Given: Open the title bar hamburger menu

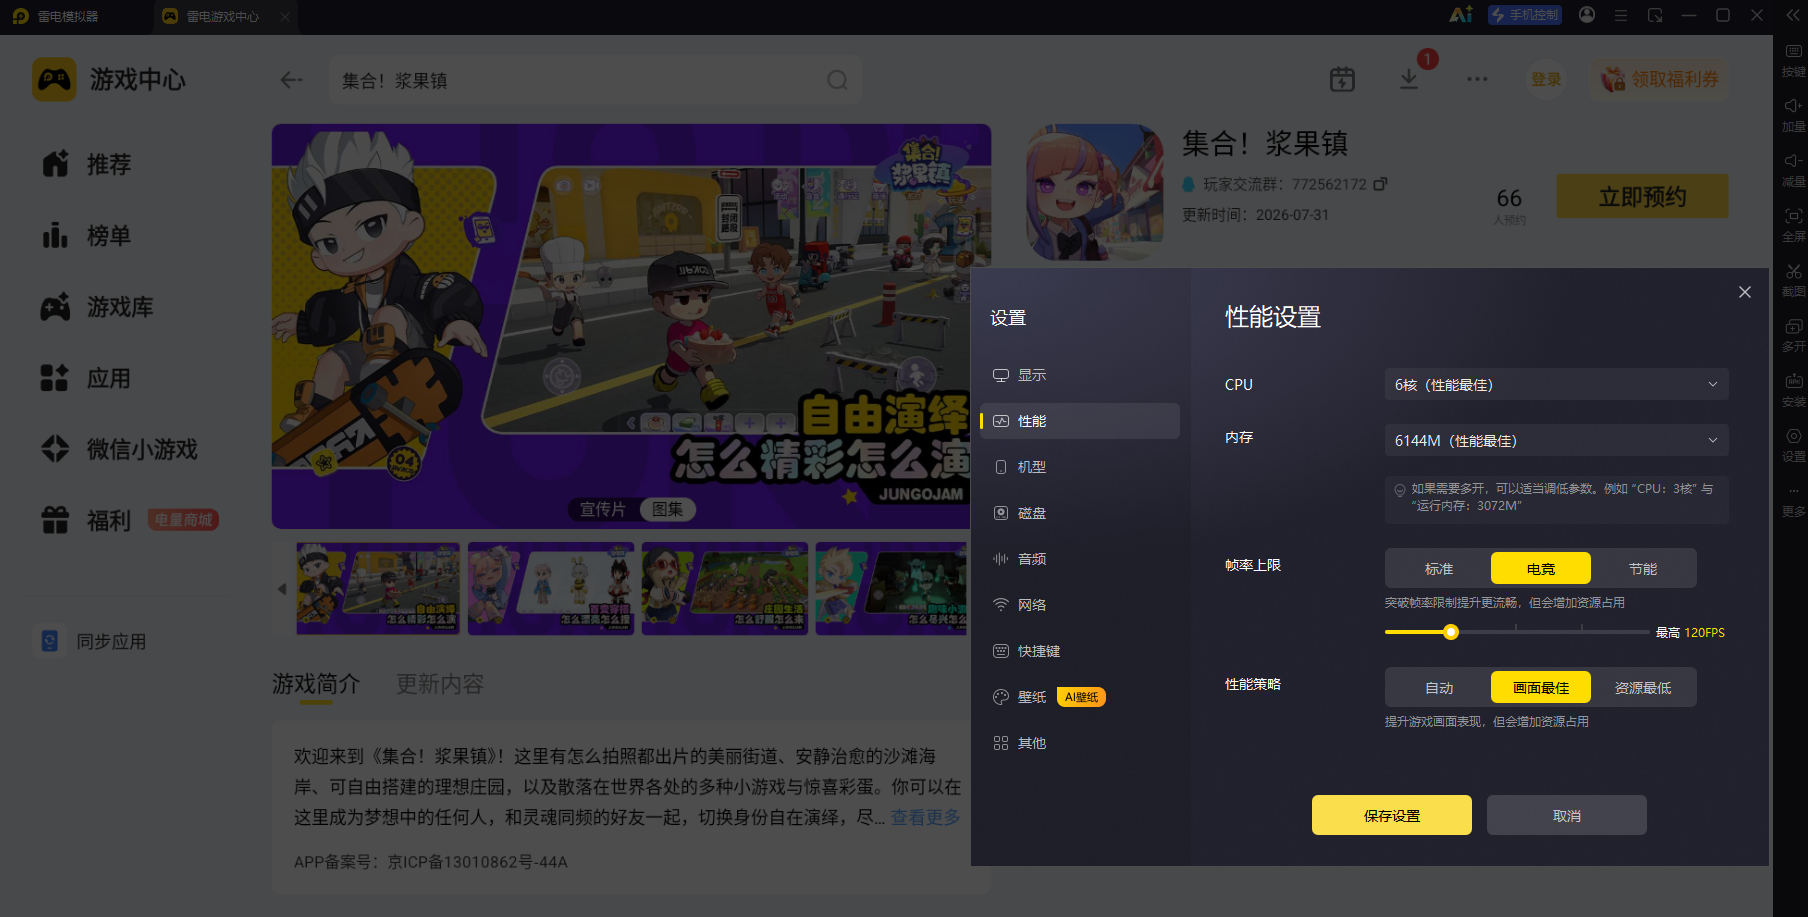Looking at the screenshot, I should tap(1621, 15).
